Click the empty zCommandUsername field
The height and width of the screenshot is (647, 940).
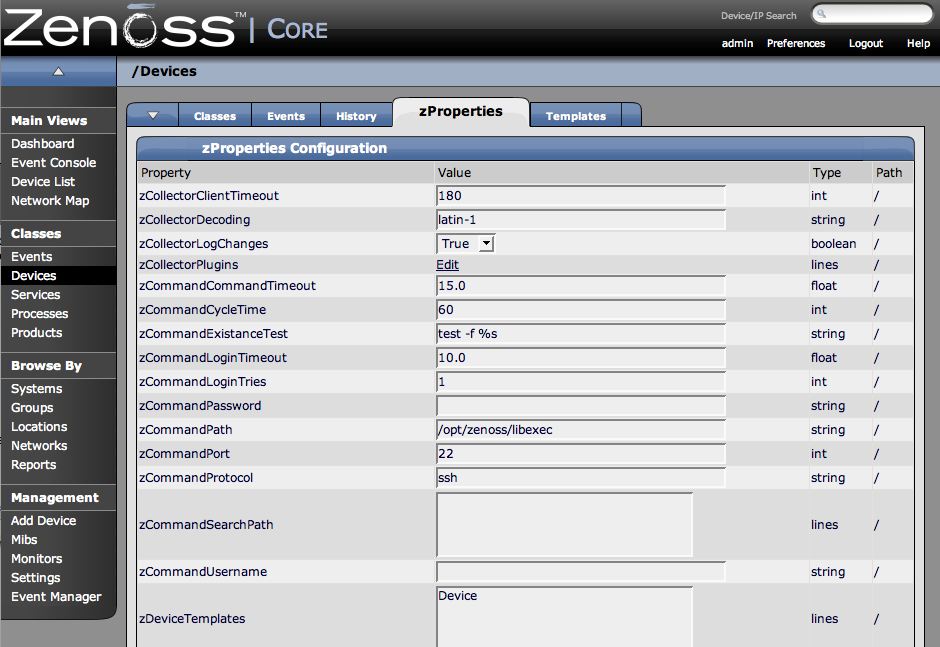pyautogui.click(x=581, y=571)
